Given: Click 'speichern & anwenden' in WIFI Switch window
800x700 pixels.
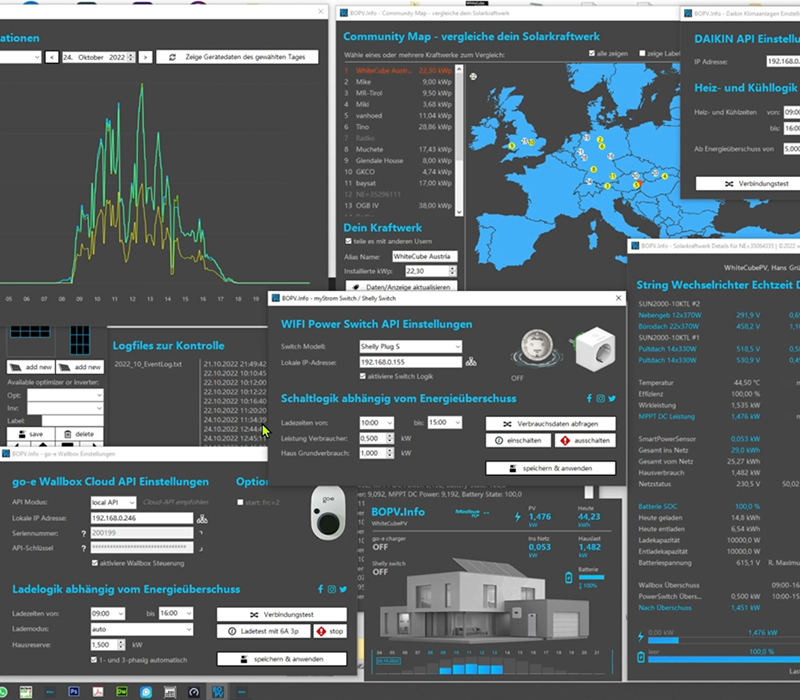Looking at the screenshot, I should [x=550, y=468].
